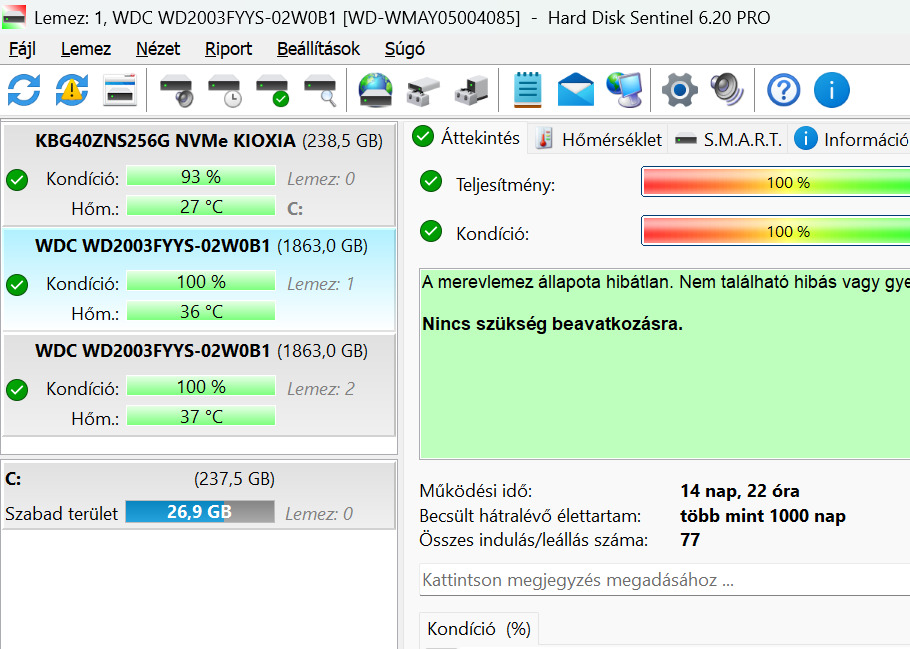Viewport: 910px width, 649px height.
Task: Click the blue Refresh arrows toolbar icon
Action: pos(24,90)
